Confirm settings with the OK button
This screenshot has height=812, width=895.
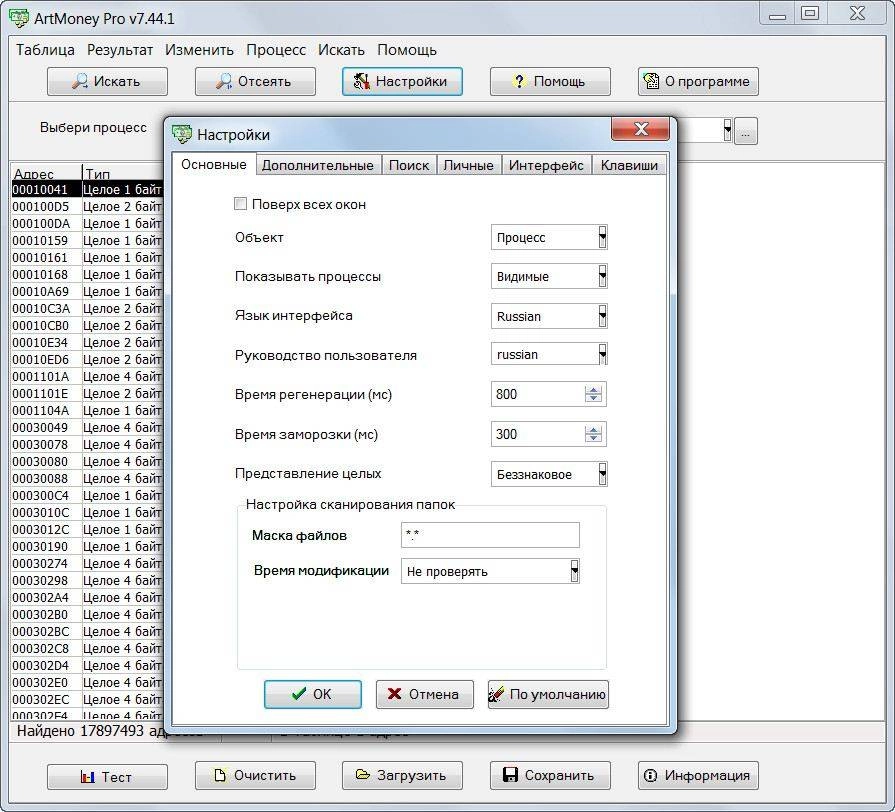[313, 694]
